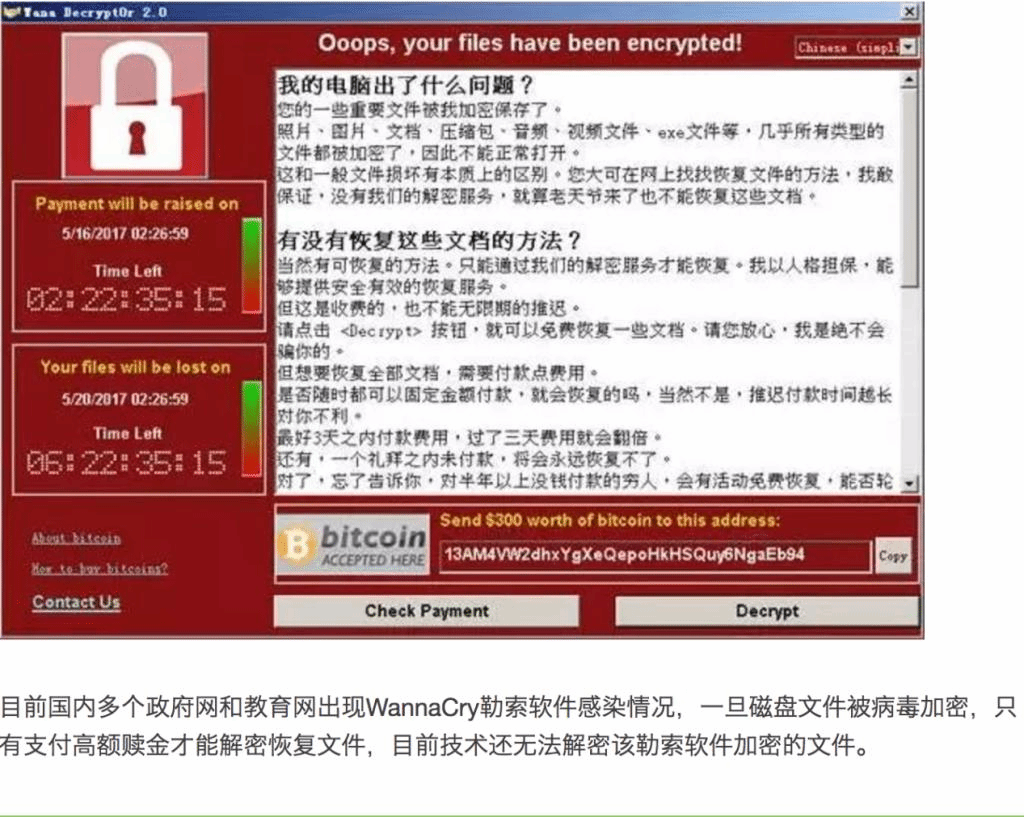Open the Chinese (simplified) language dropdown
Image resolution: width=1024 pixels, height=817 pixels.
(856, 47)
